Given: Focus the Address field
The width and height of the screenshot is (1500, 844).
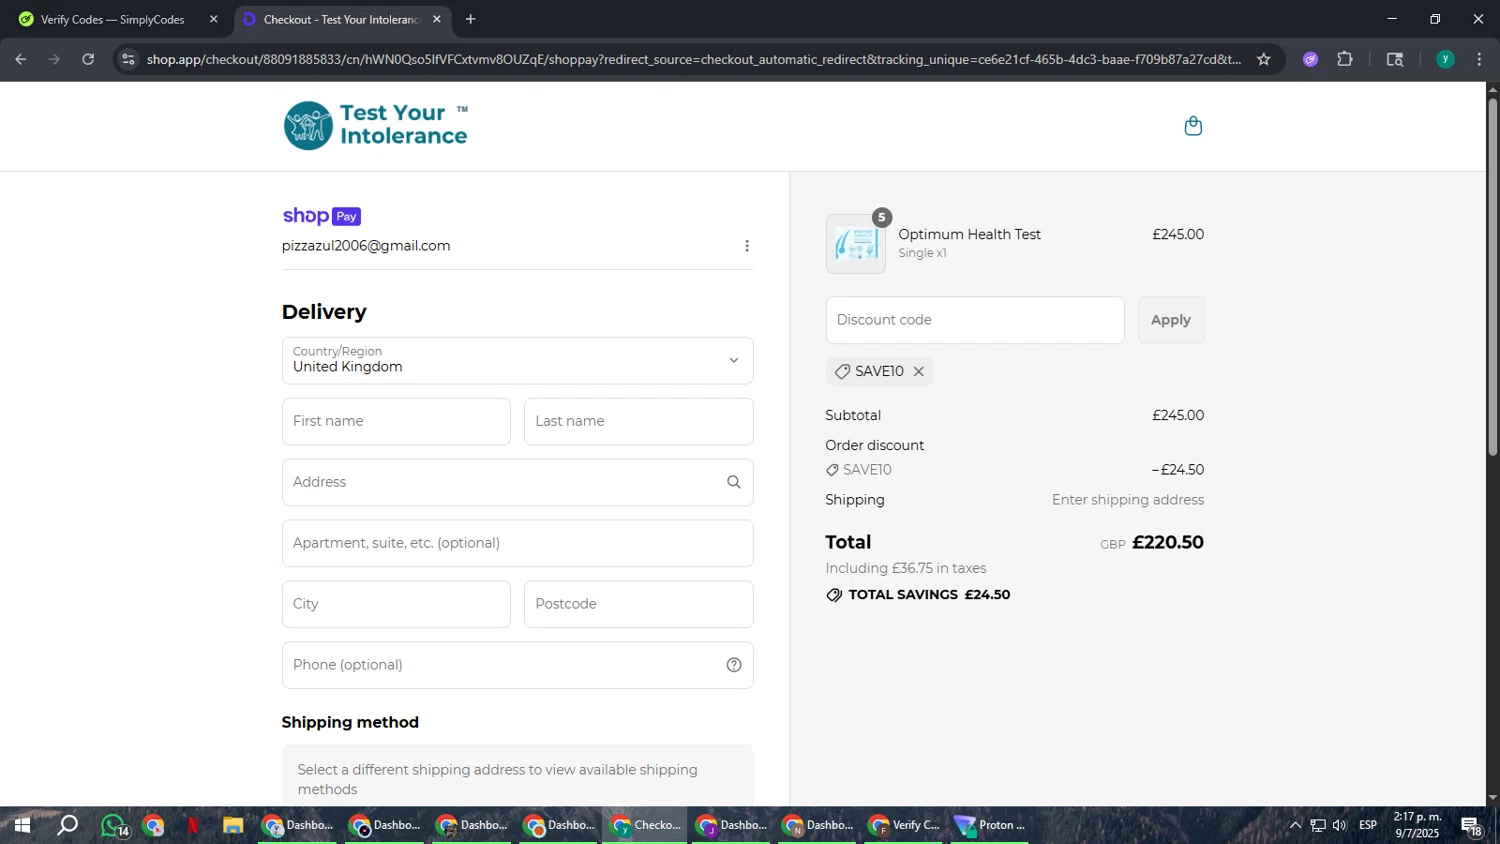Looking at the screenshot, I should click(x=517, y=482).
